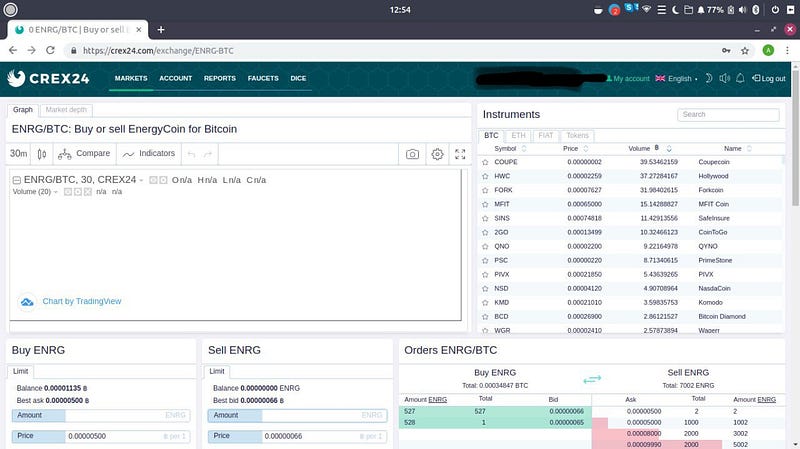Select the Limit tab under Sell ENRG
Viewport: 800px width, 449px height.
coord(217,371)
